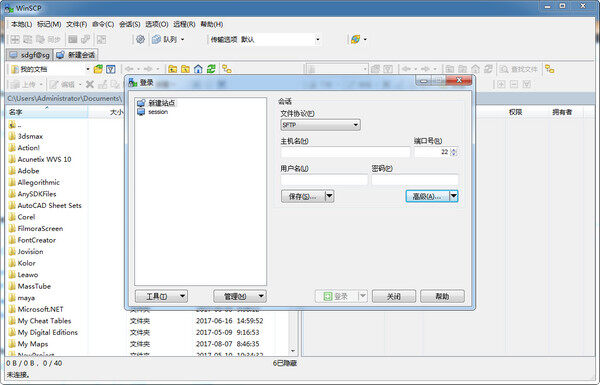Open the preferences gear icon
This screenshot has height=385, width=600.
pyautogui.click(x=140, y=39)
